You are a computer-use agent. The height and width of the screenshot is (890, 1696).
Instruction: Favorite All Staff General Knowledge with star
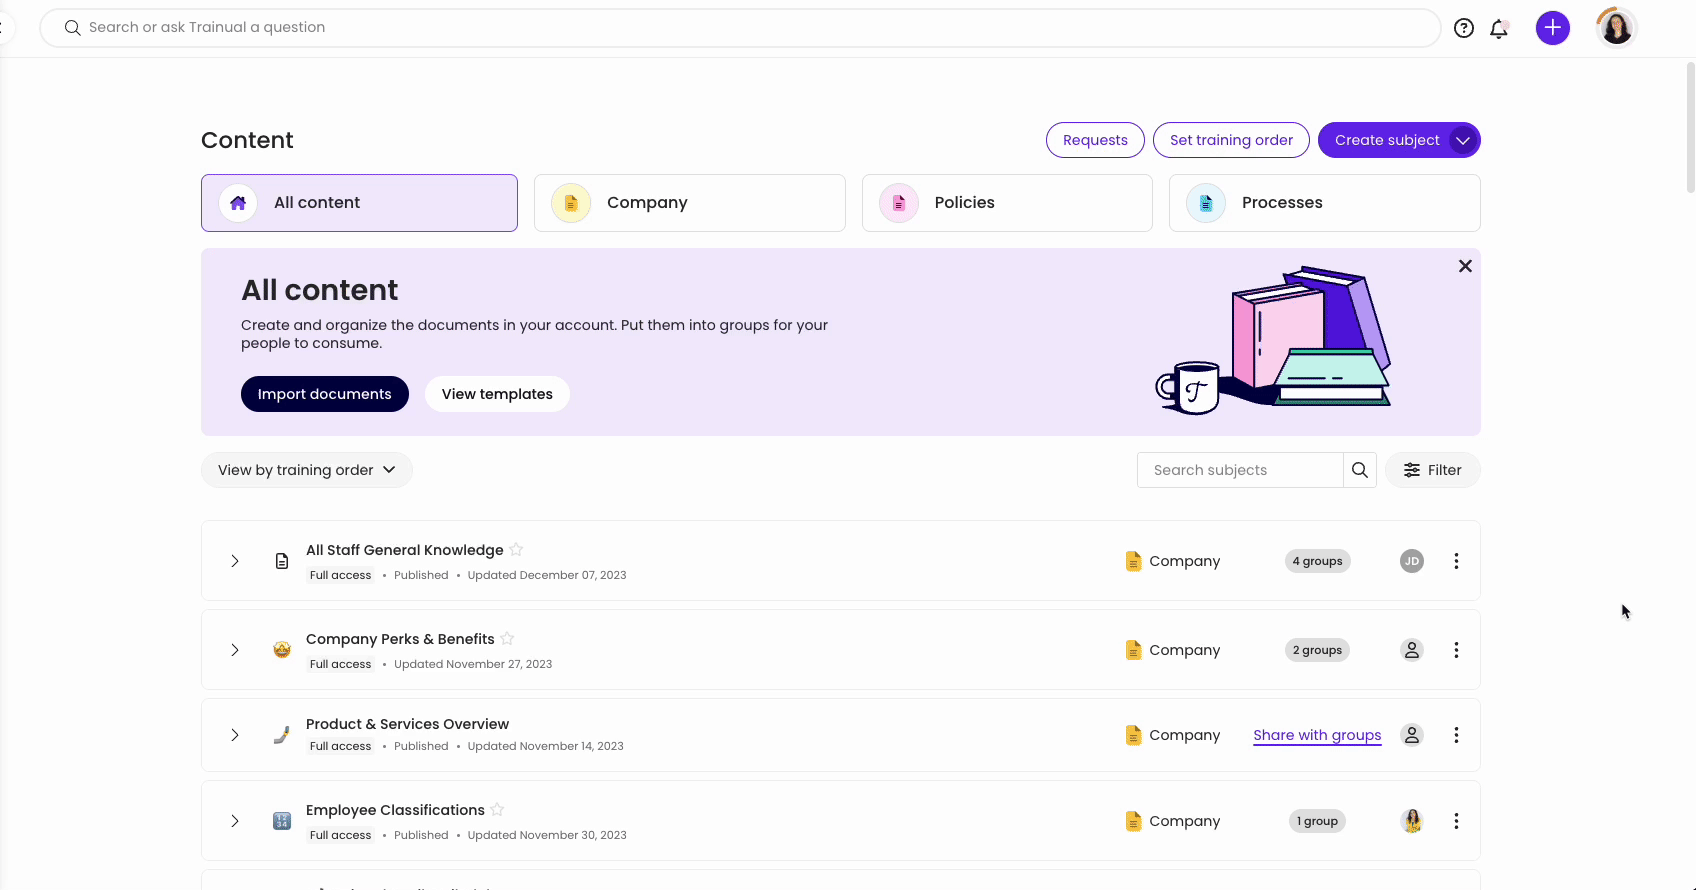(516, 549)
